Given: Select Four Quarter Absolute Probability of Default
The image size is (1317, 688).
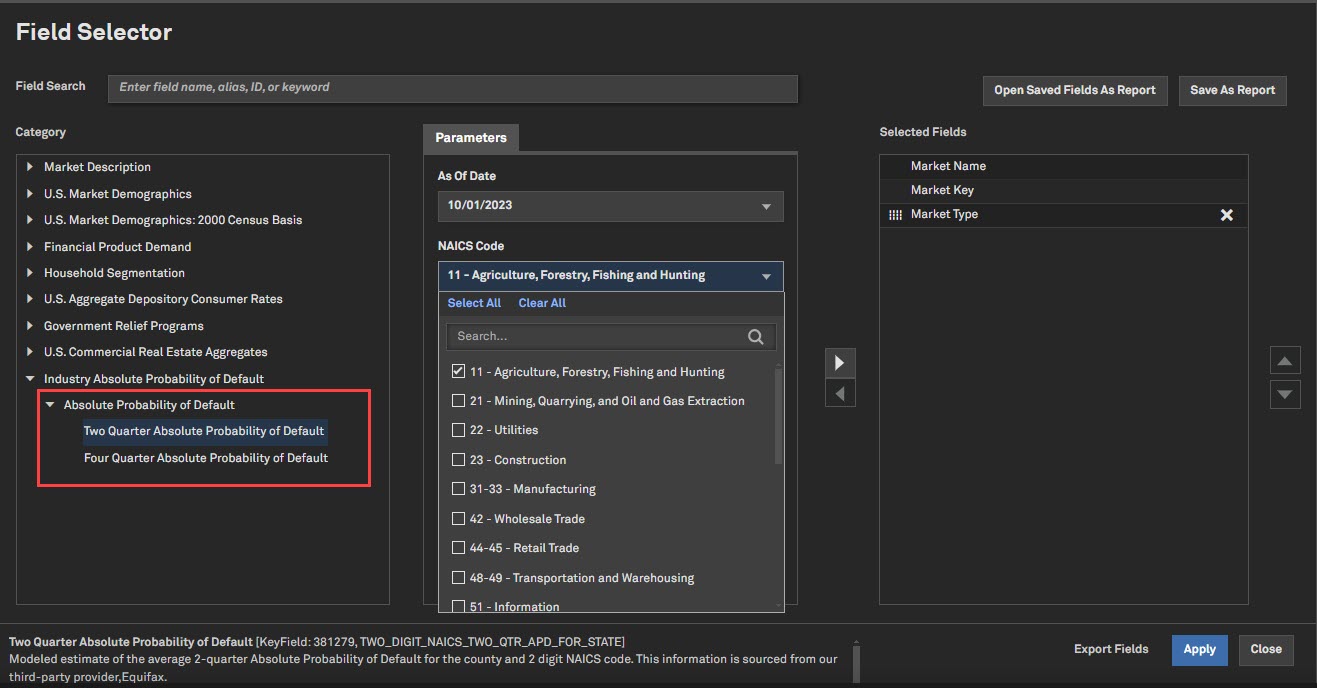Looking at the screenshot, I should coord(205,458).
